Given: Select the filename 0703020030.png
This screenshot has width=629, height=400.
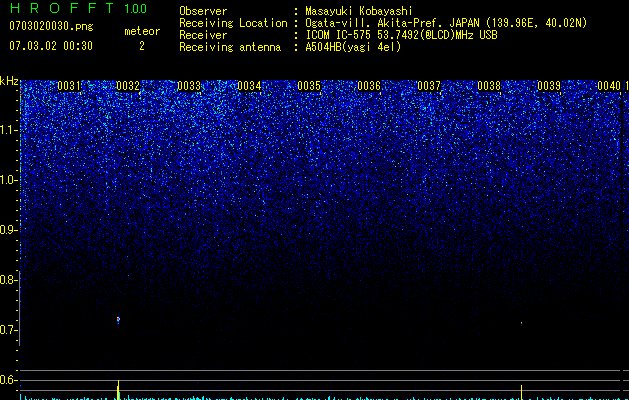Looking at the screenshot, I should point(51,26).
